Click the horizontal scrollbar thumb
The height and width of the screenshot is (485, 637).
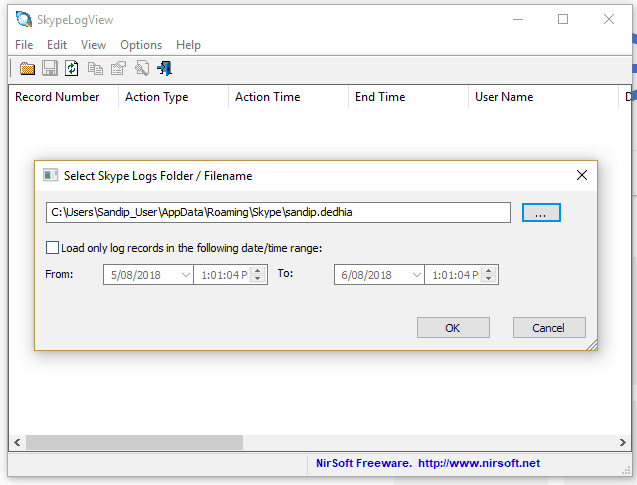click(134, 442)
